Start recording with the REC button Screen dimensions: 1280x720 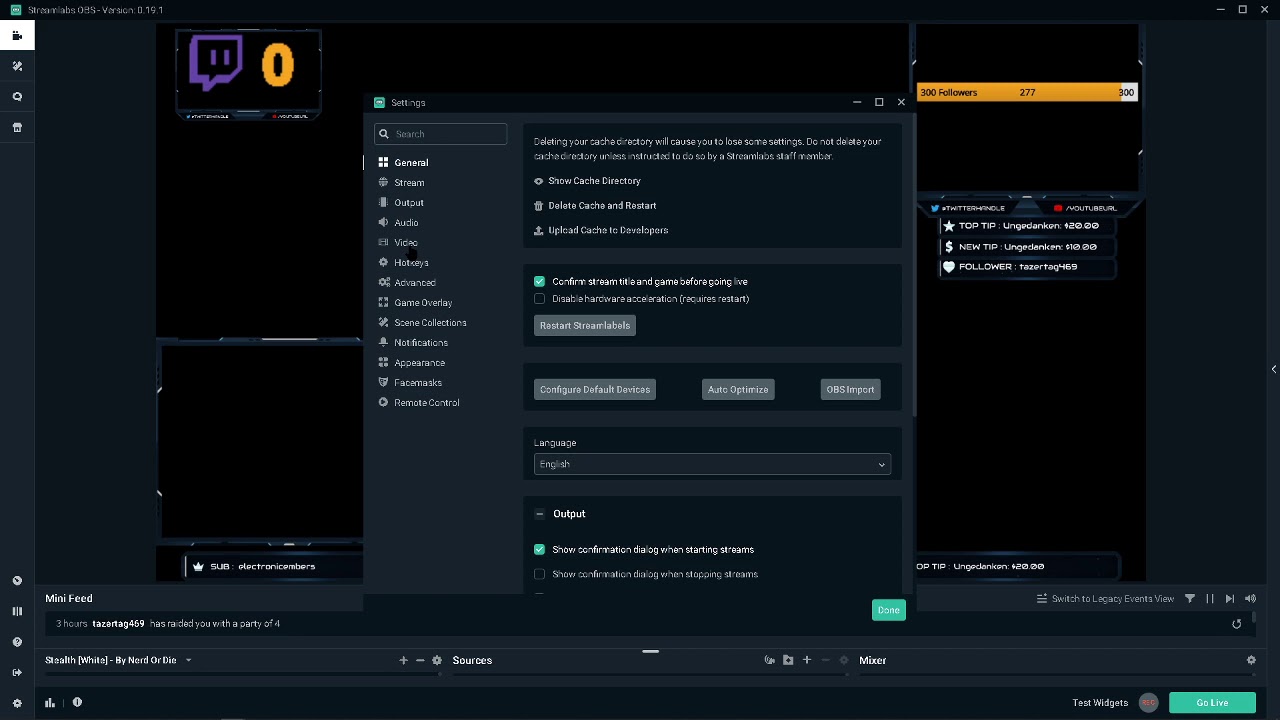tap(1148, 703)
